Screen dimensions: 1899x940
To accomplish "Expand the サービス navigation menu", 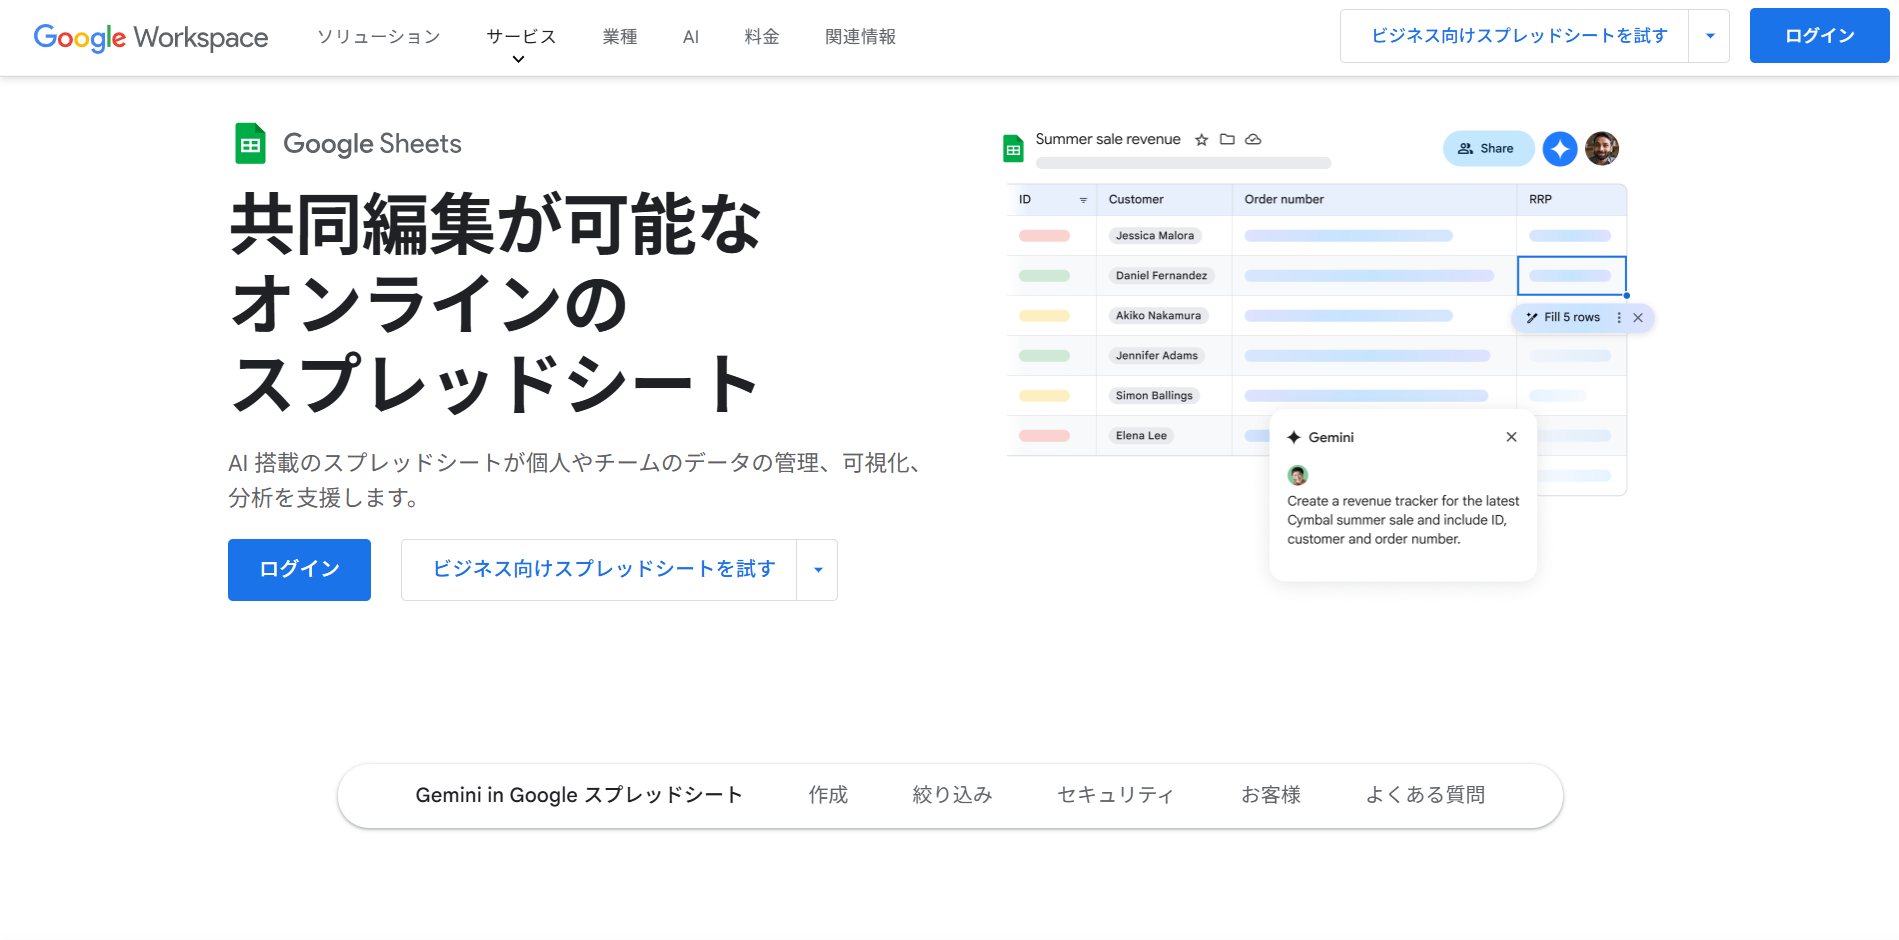I will [520, 38].
